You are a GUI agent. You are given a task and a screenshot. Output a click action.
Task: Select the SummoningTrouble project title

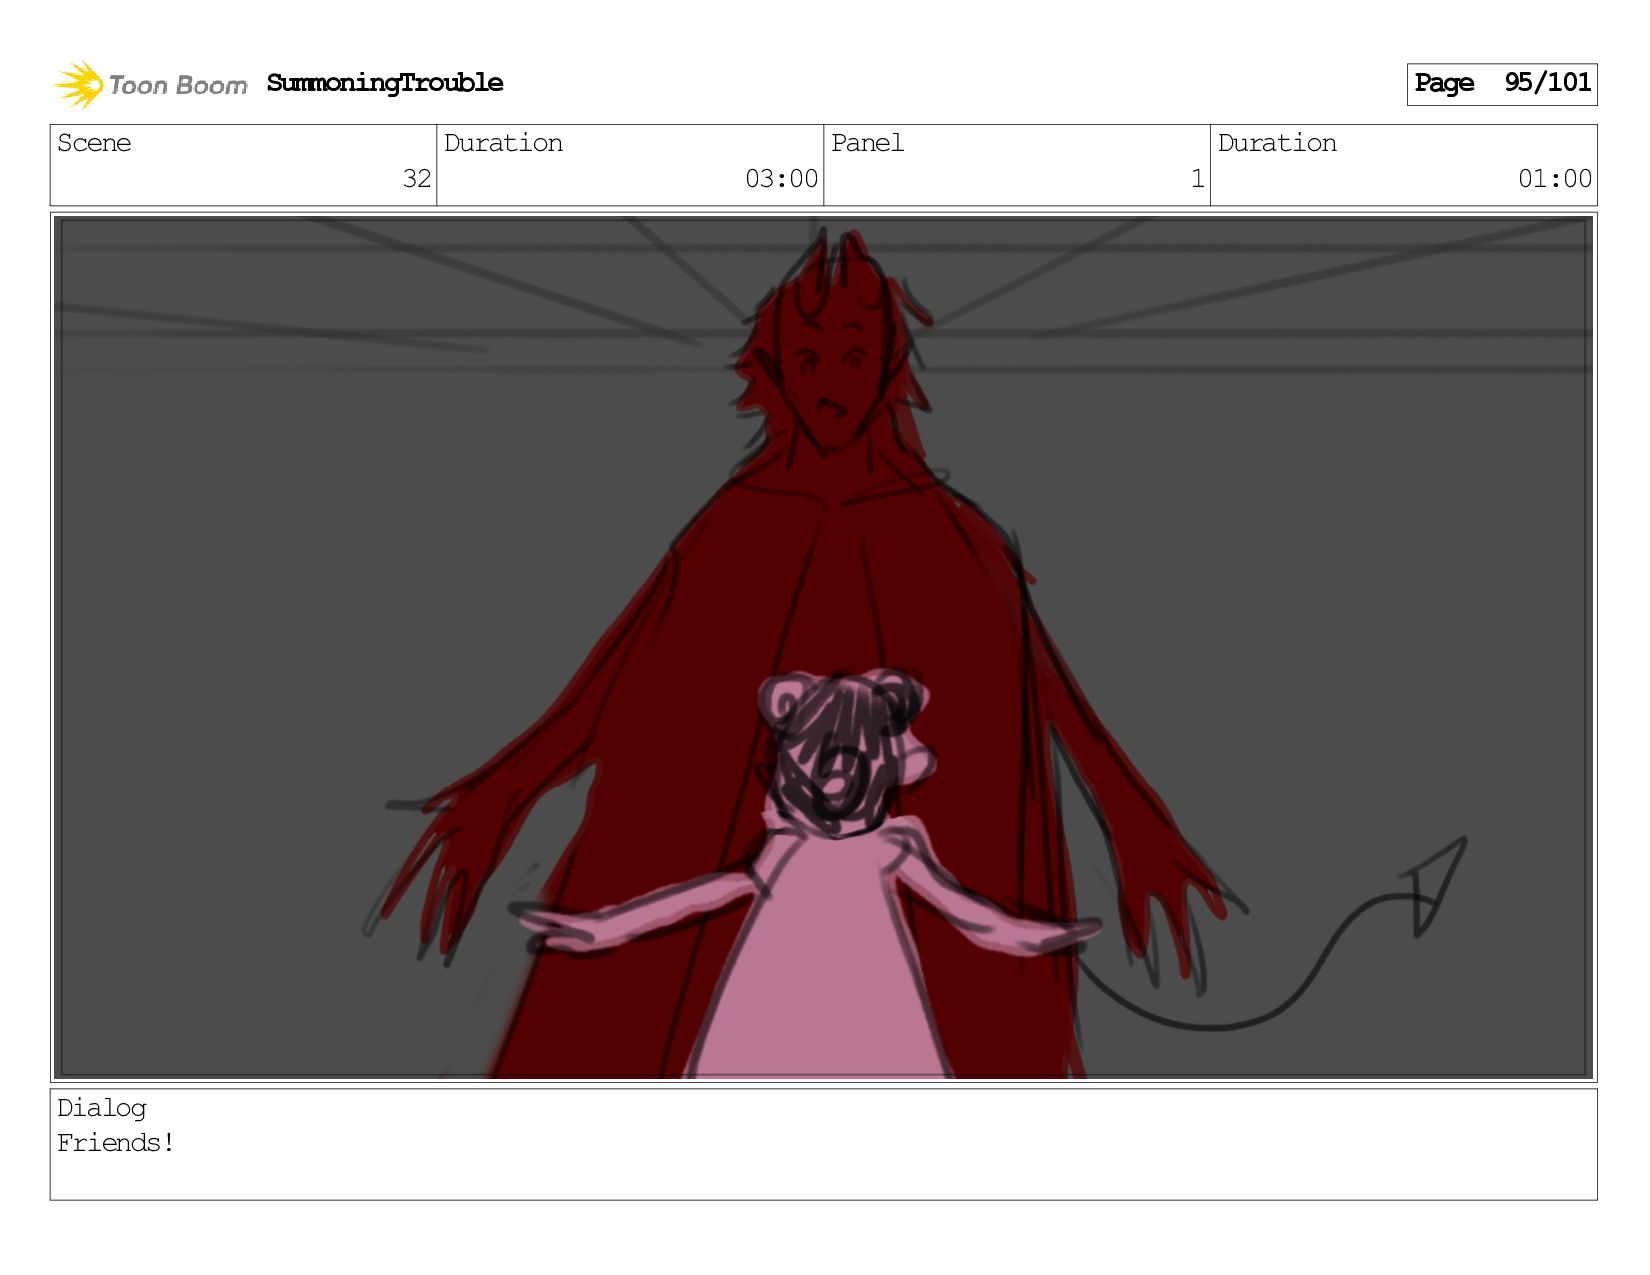coord(385,83)
